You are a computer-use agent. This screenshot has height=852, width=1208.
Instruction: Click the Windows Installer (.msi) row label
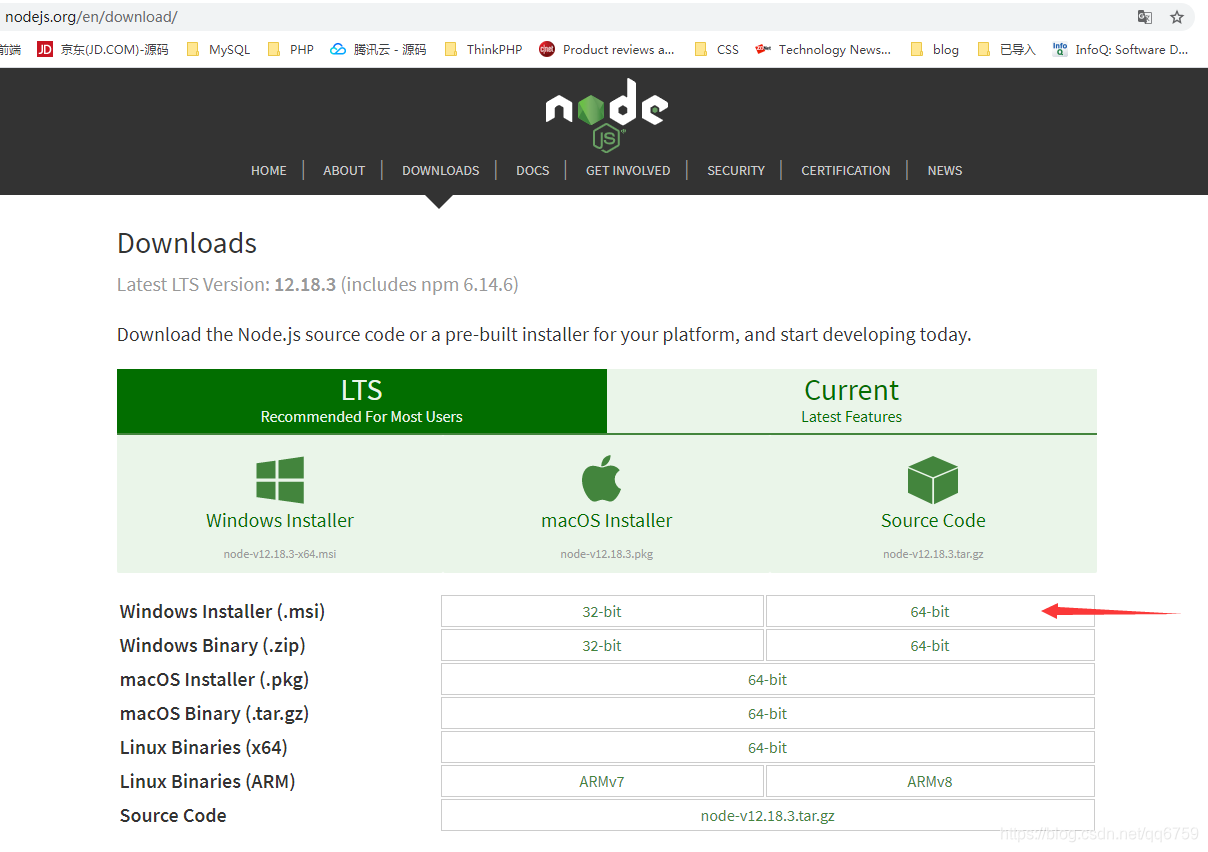222,612
